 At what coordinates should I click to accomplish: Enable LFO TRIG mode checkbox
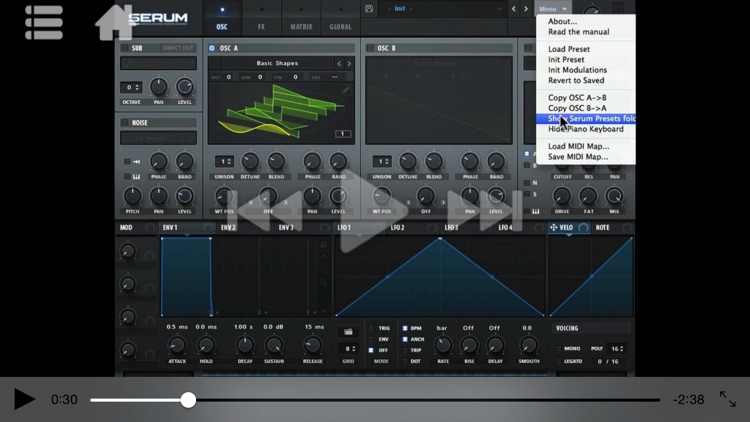371,328
